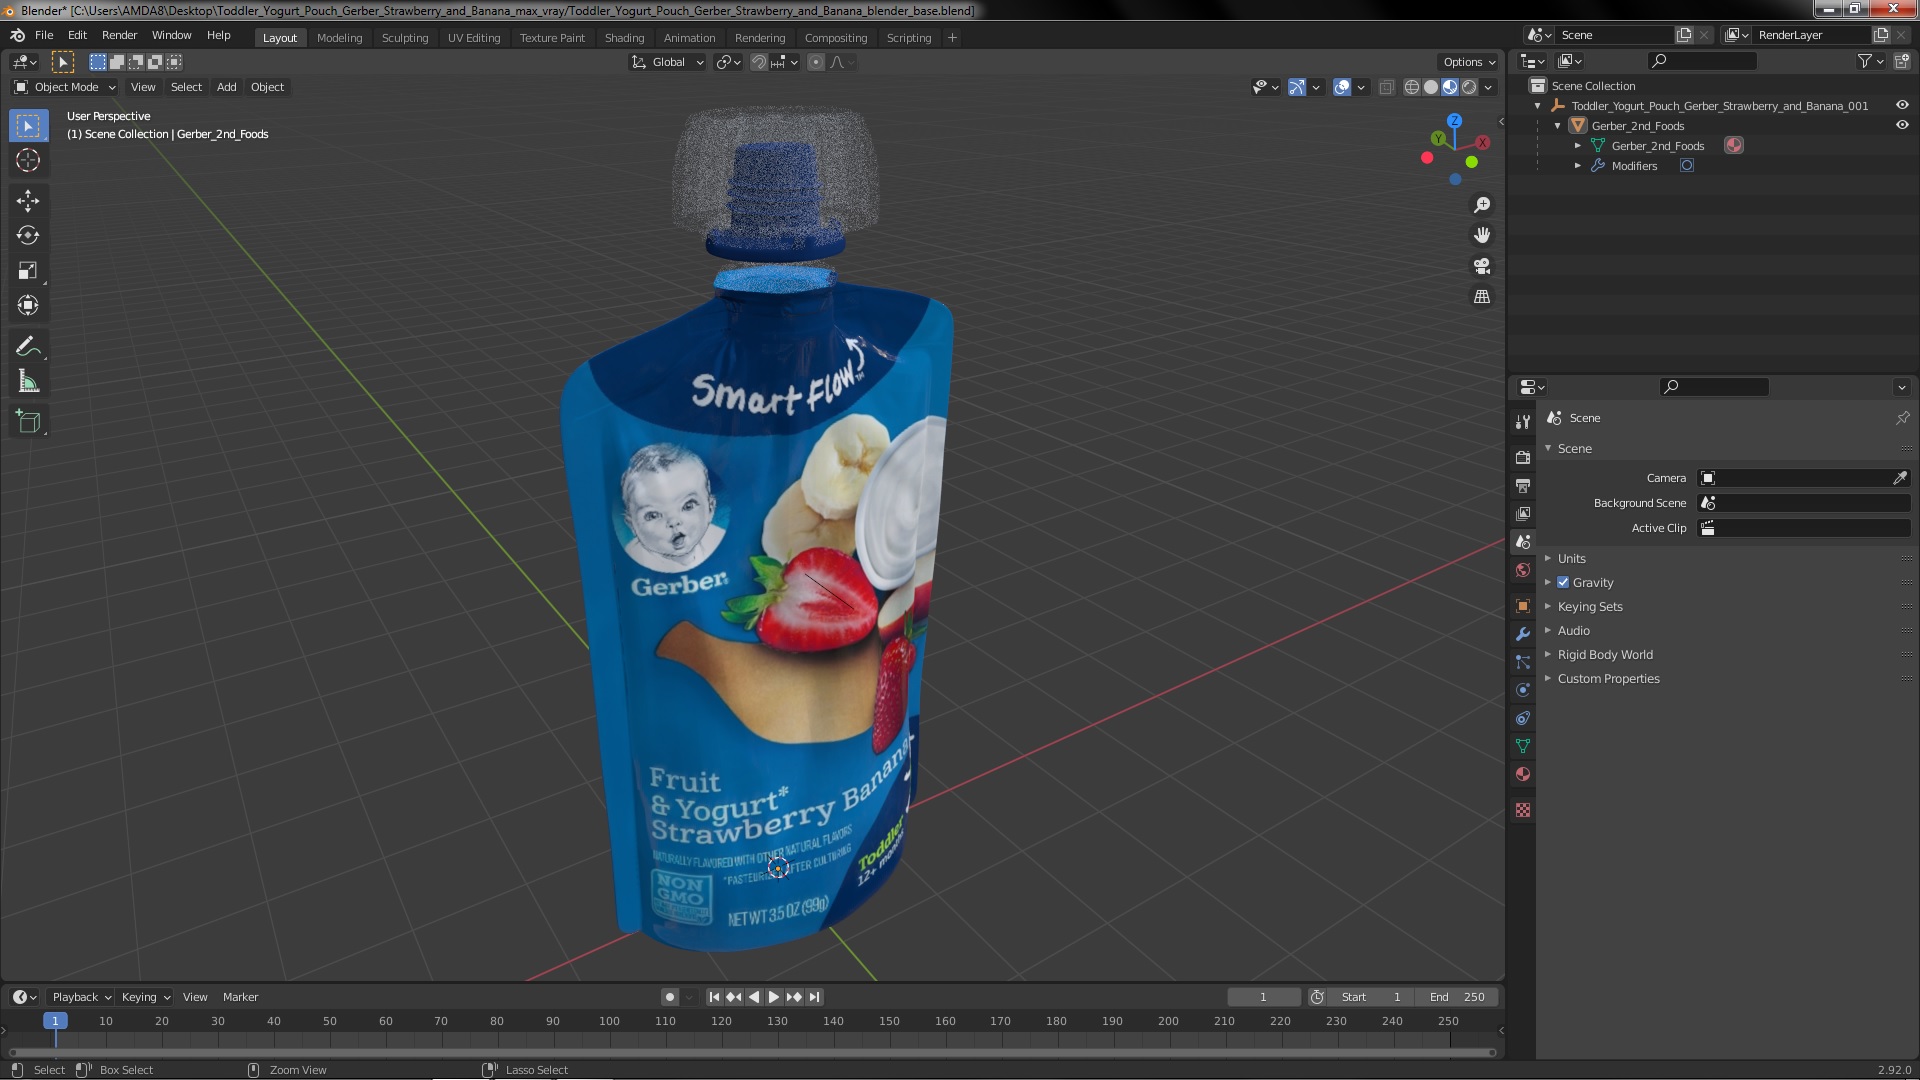Hide Gerber_2nd_Foods object with eye icon
Image resolution: width=1920 pixels, height=1080 pixels.
tap(1902, 125)
